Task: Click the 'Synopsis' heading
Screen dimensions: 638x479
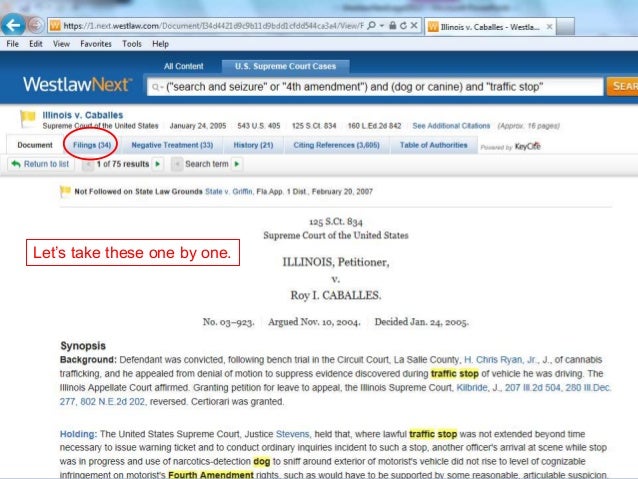Action: 83,346
